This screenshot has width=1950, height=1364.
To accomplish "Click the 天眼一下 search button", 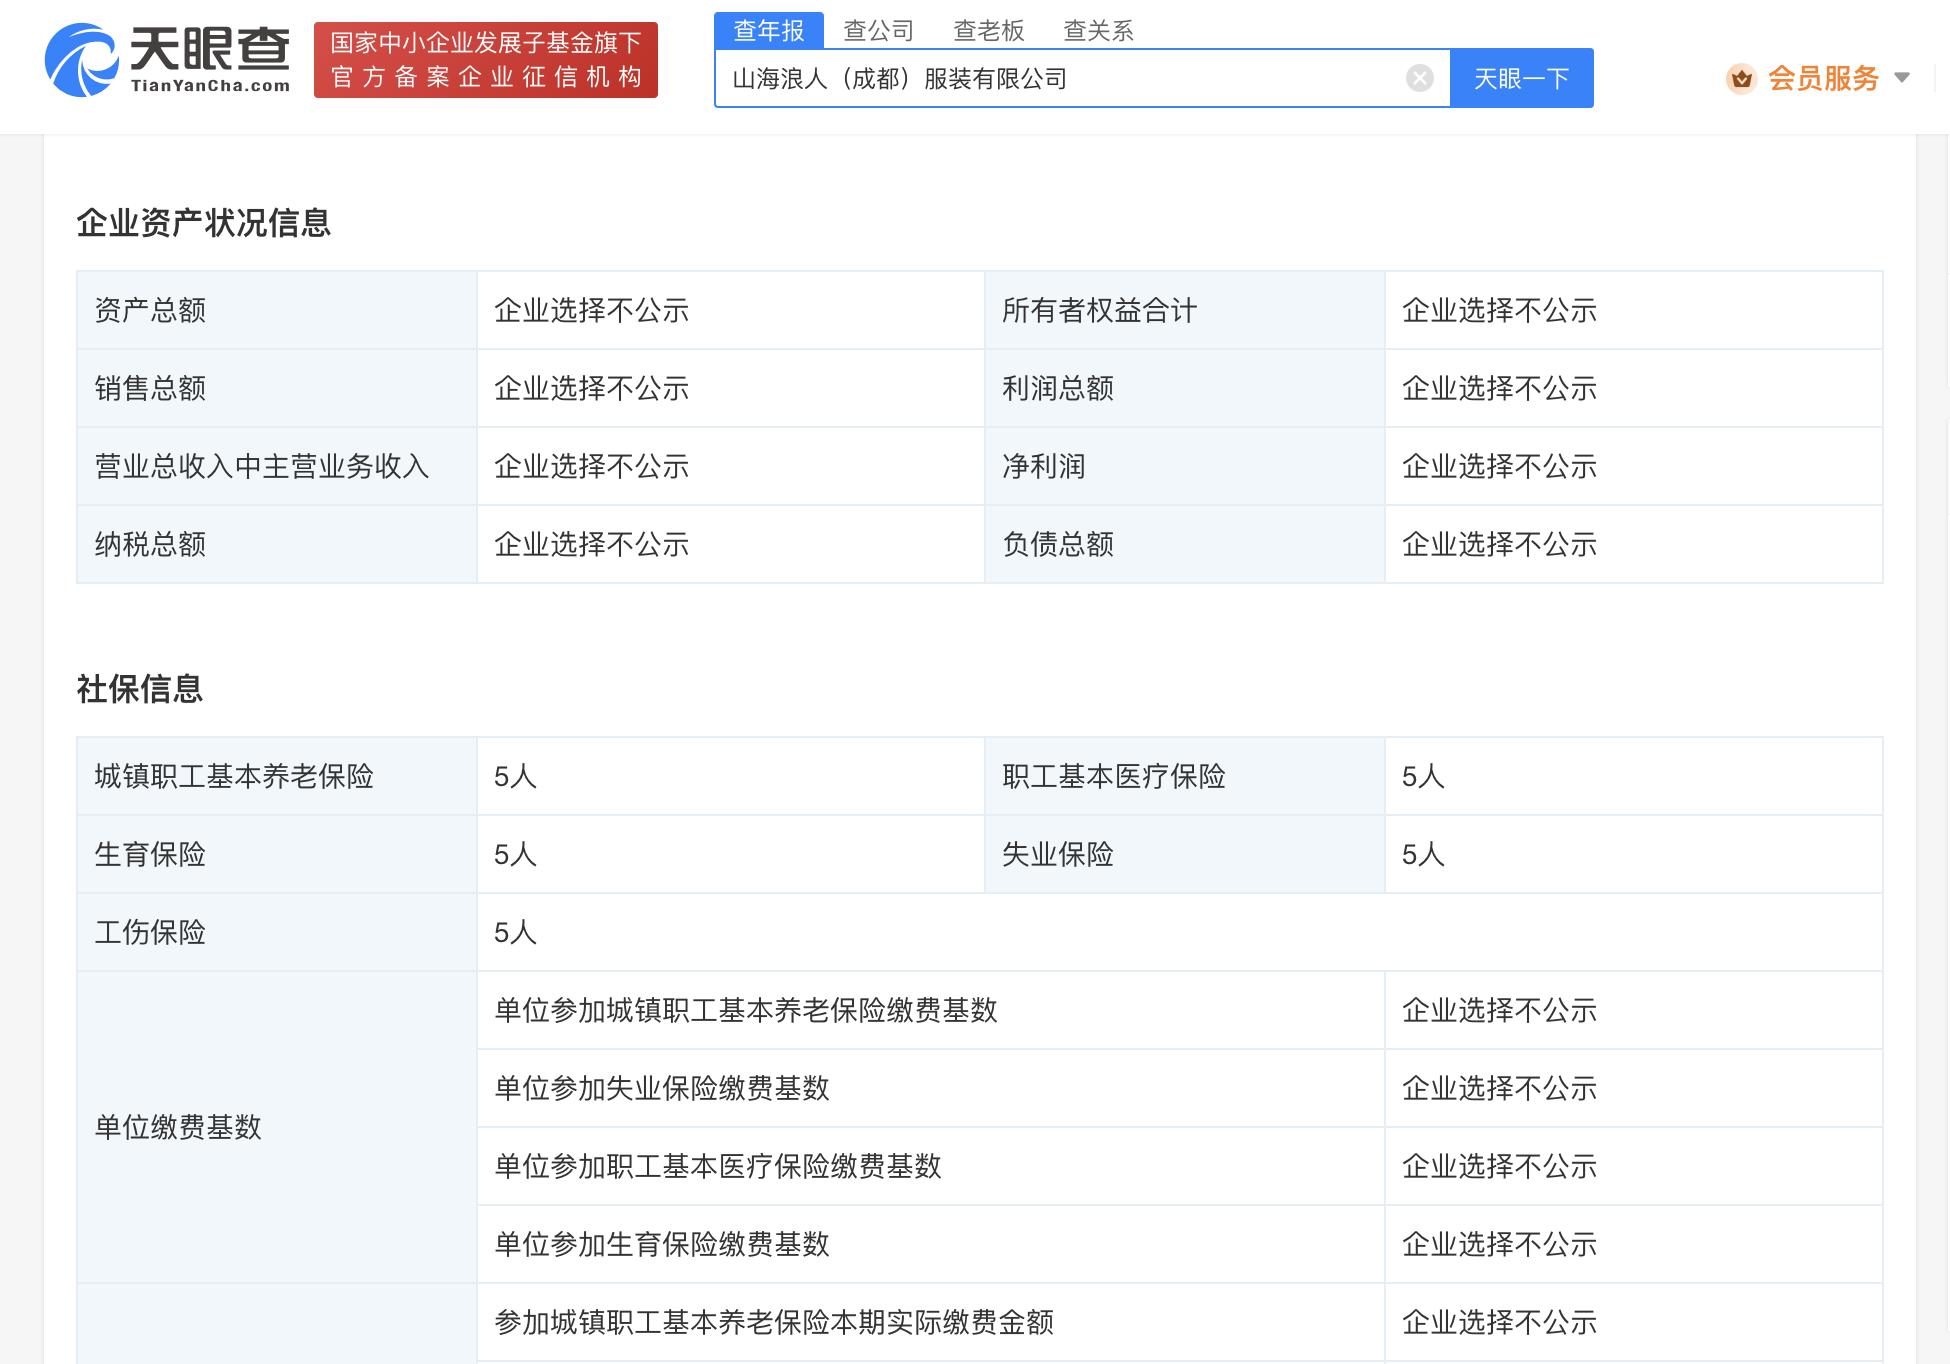I will [x=1521, y=78].
